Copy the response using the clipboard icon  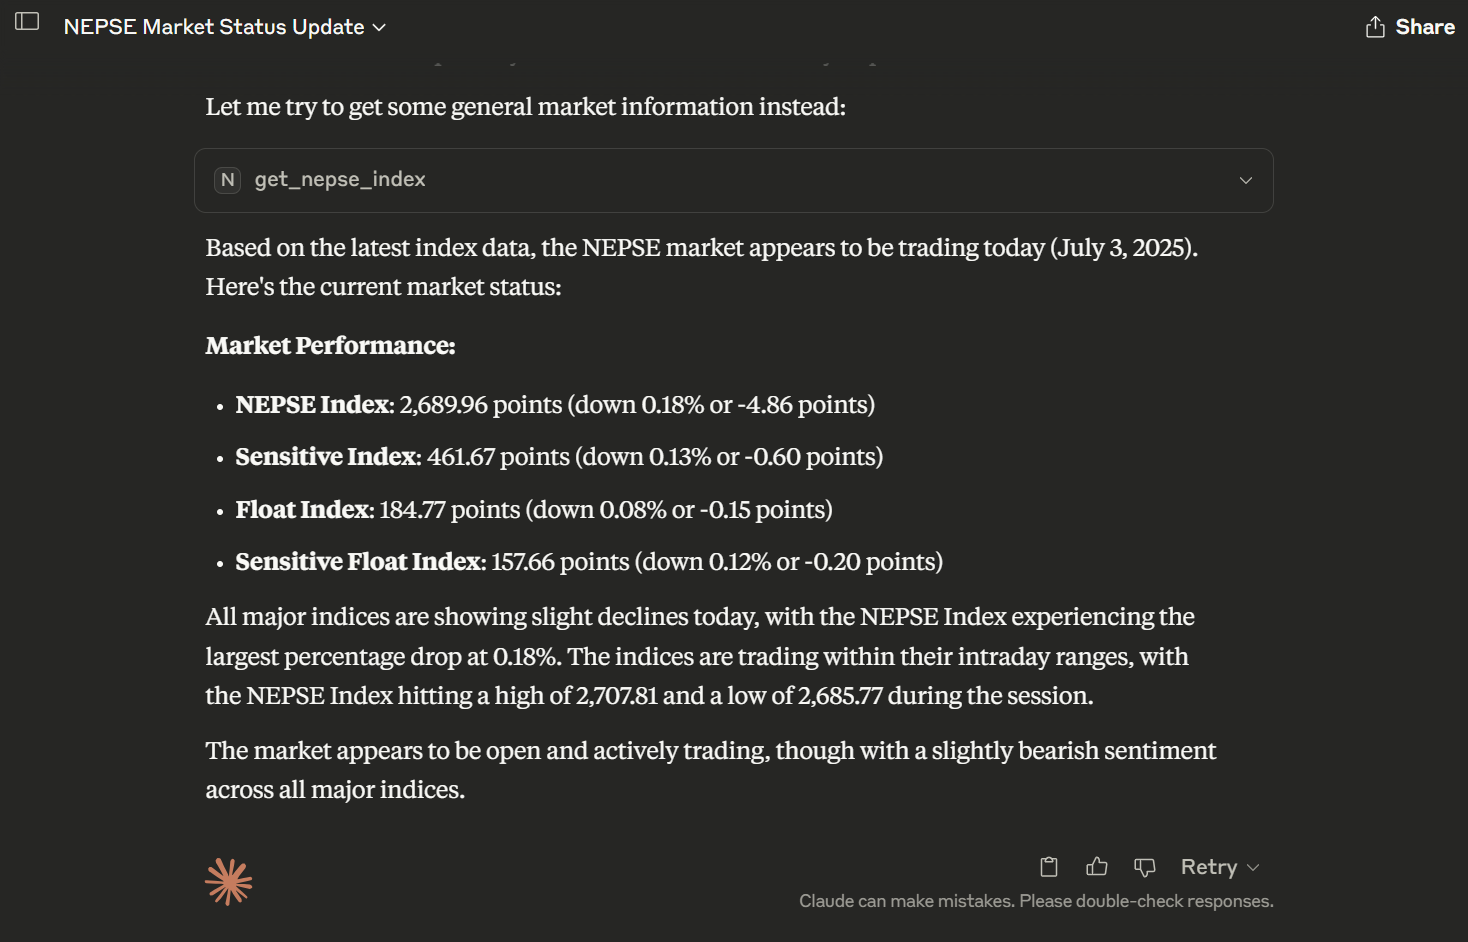[1049, 867]
